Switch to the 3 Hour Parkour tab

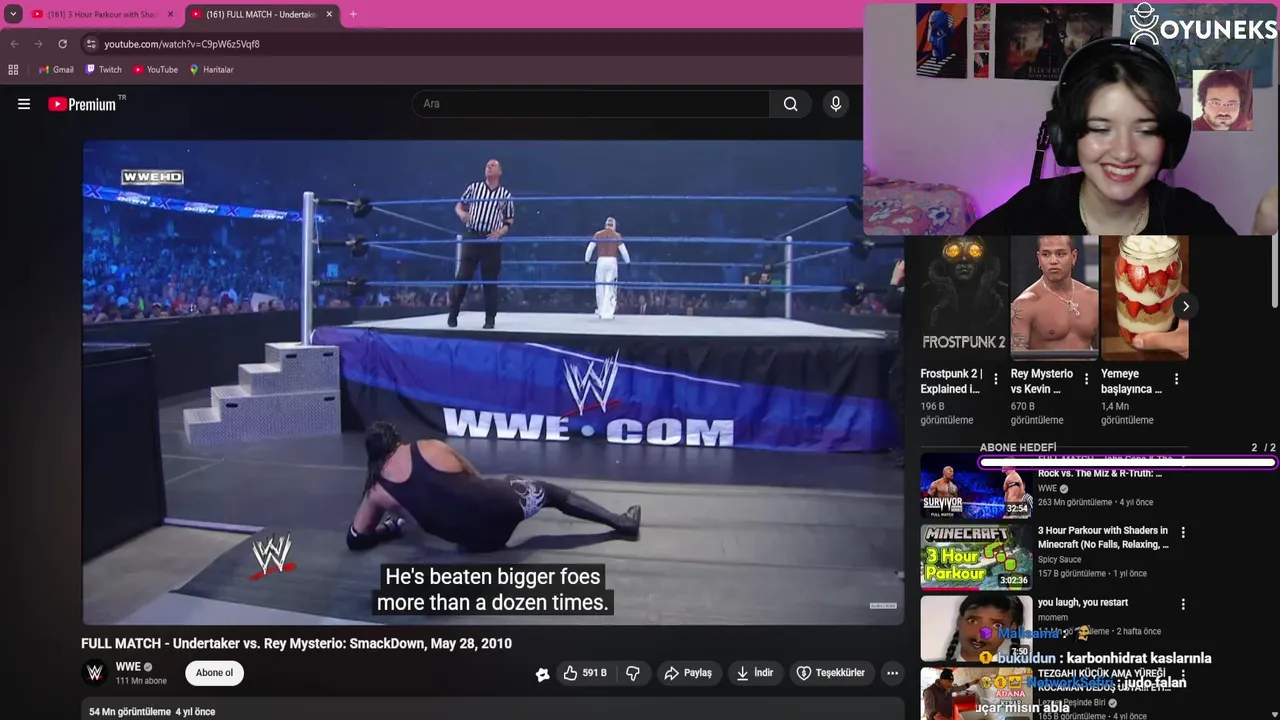pos(102,14)
